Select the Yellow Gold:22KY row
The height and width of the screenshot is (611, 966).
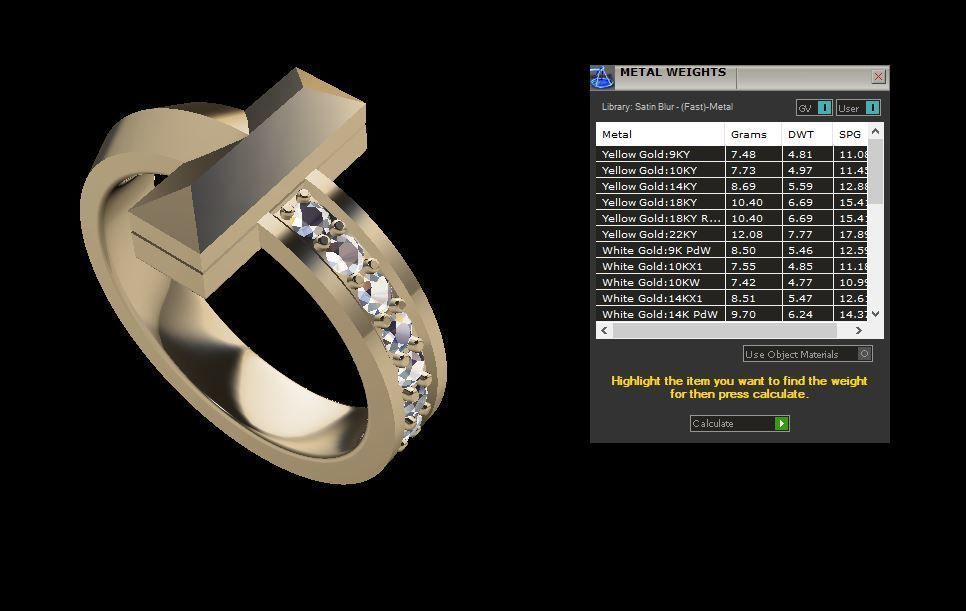pos(731,234)
